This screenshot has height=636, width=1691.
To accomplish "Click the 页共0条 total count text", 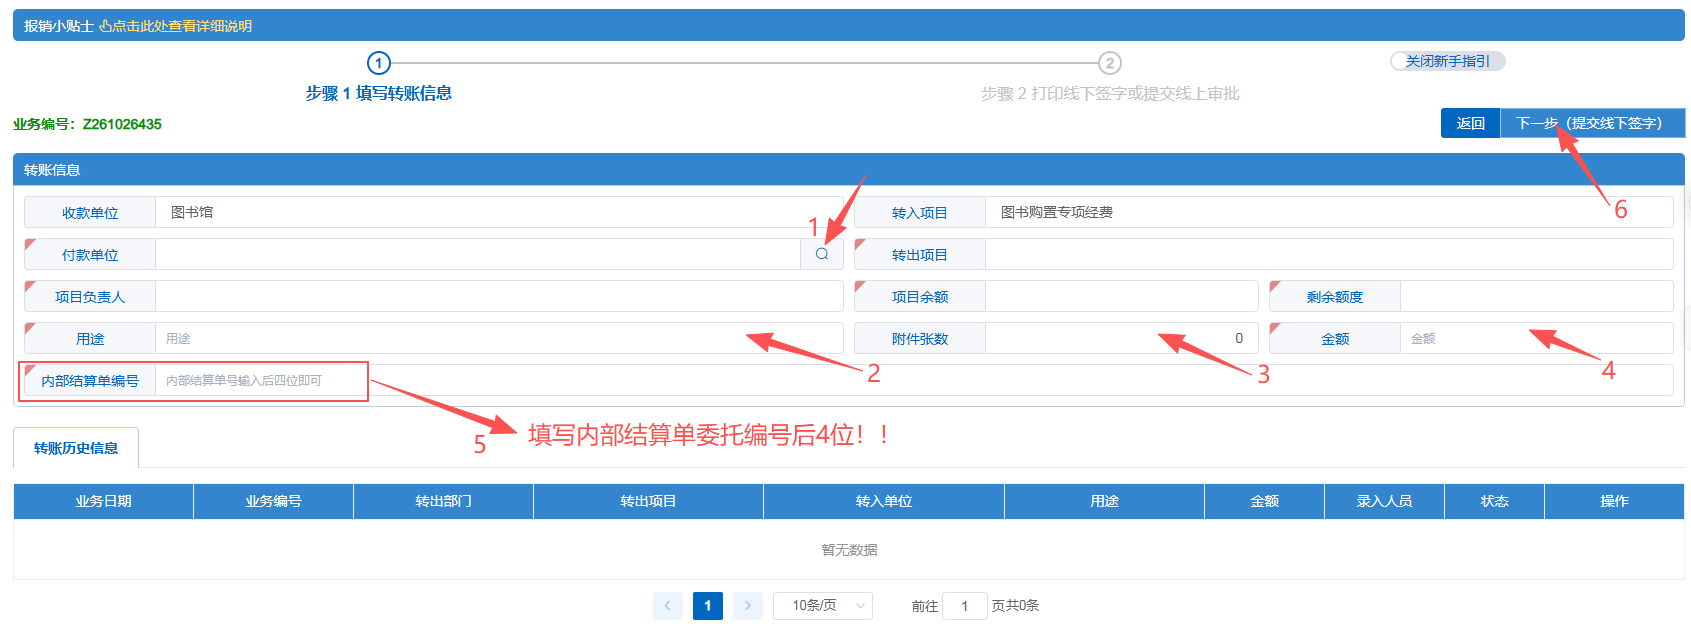I will pos(1015,606).
